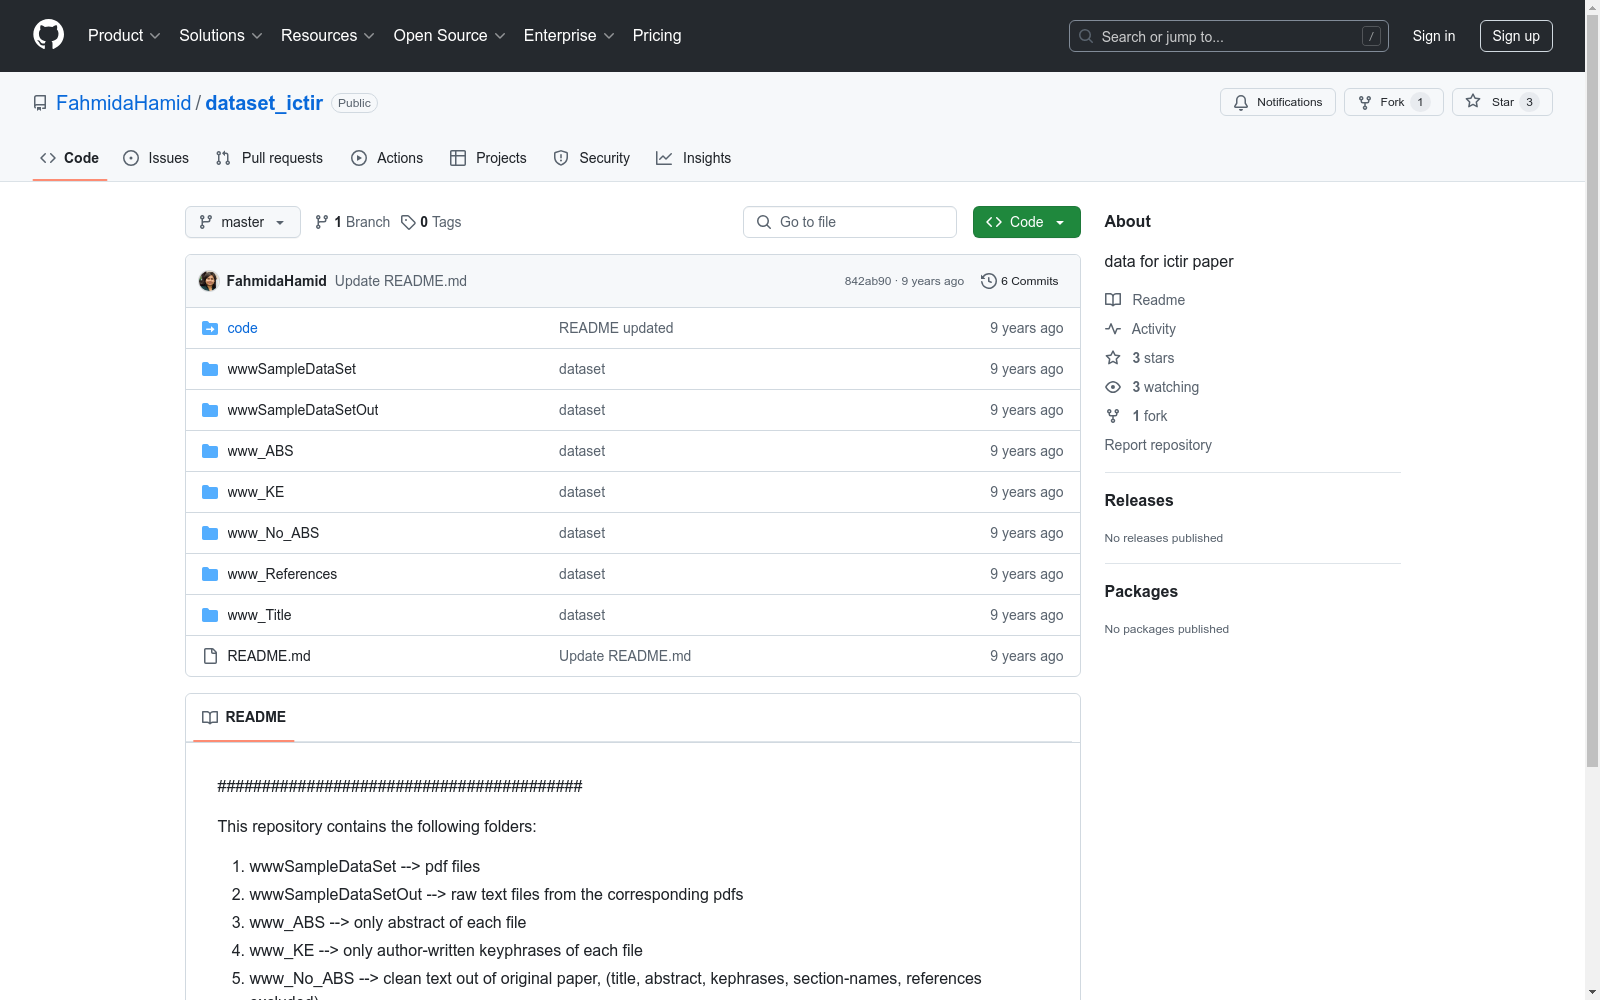Star the repository using Star button
Screen dimensions: 1600x1000
coord(1502,102)
